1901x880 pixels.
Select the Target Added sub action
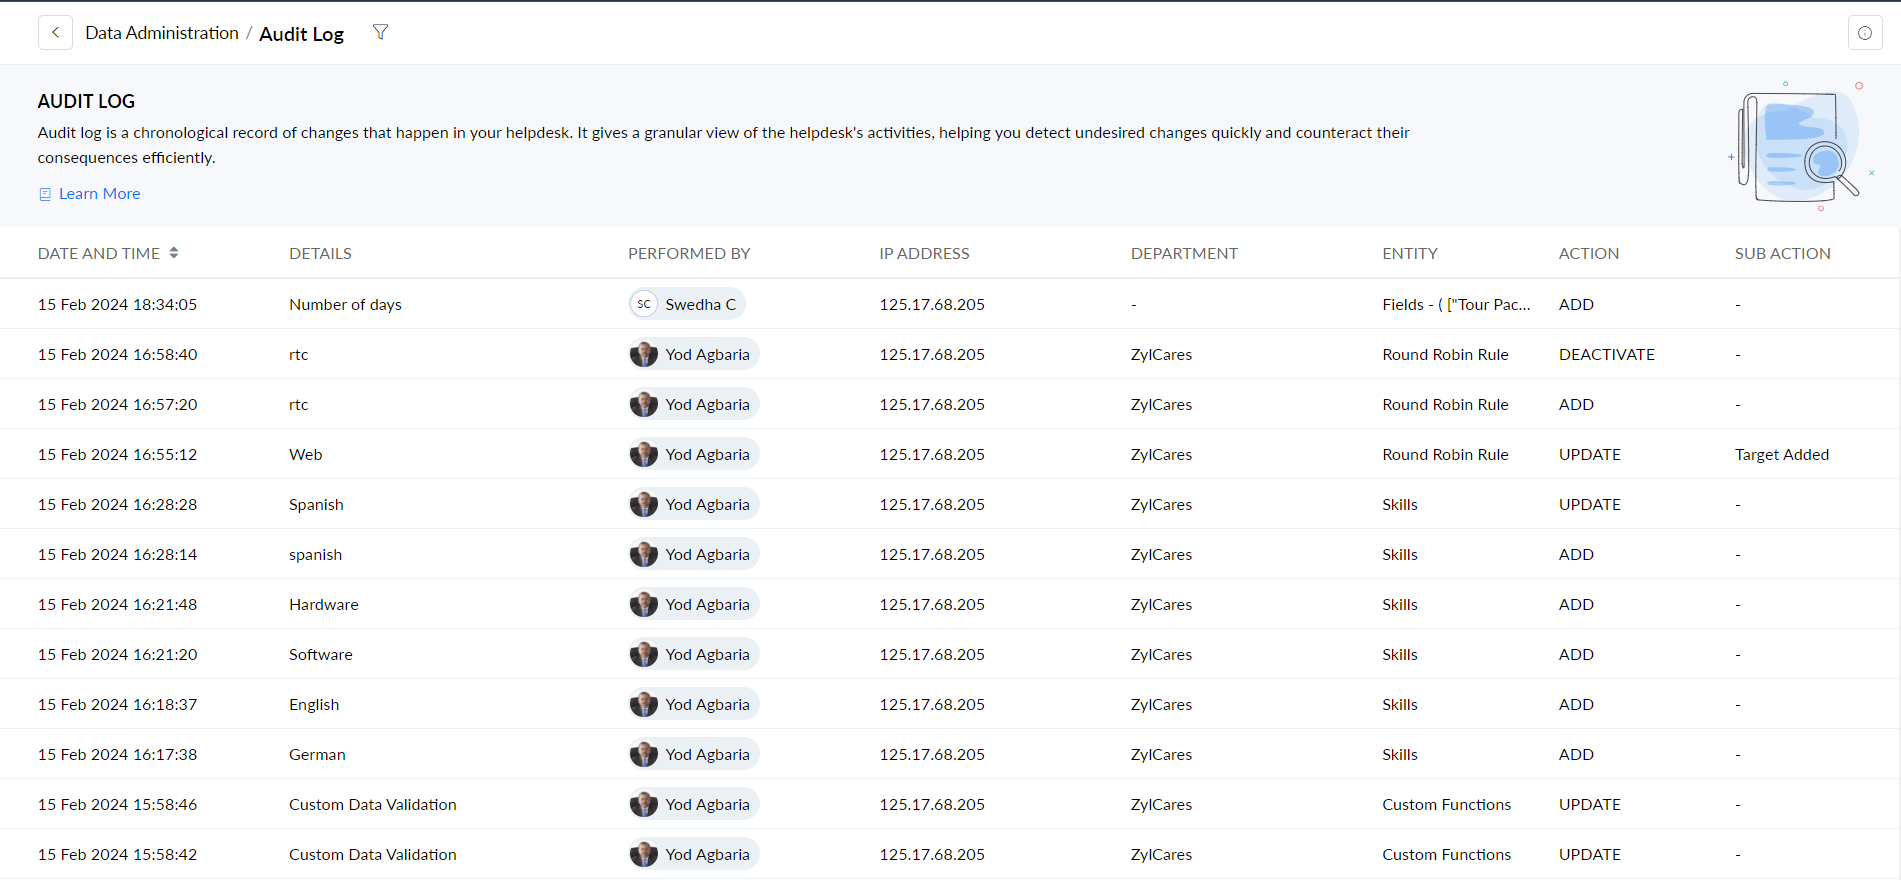[1781, 454]
